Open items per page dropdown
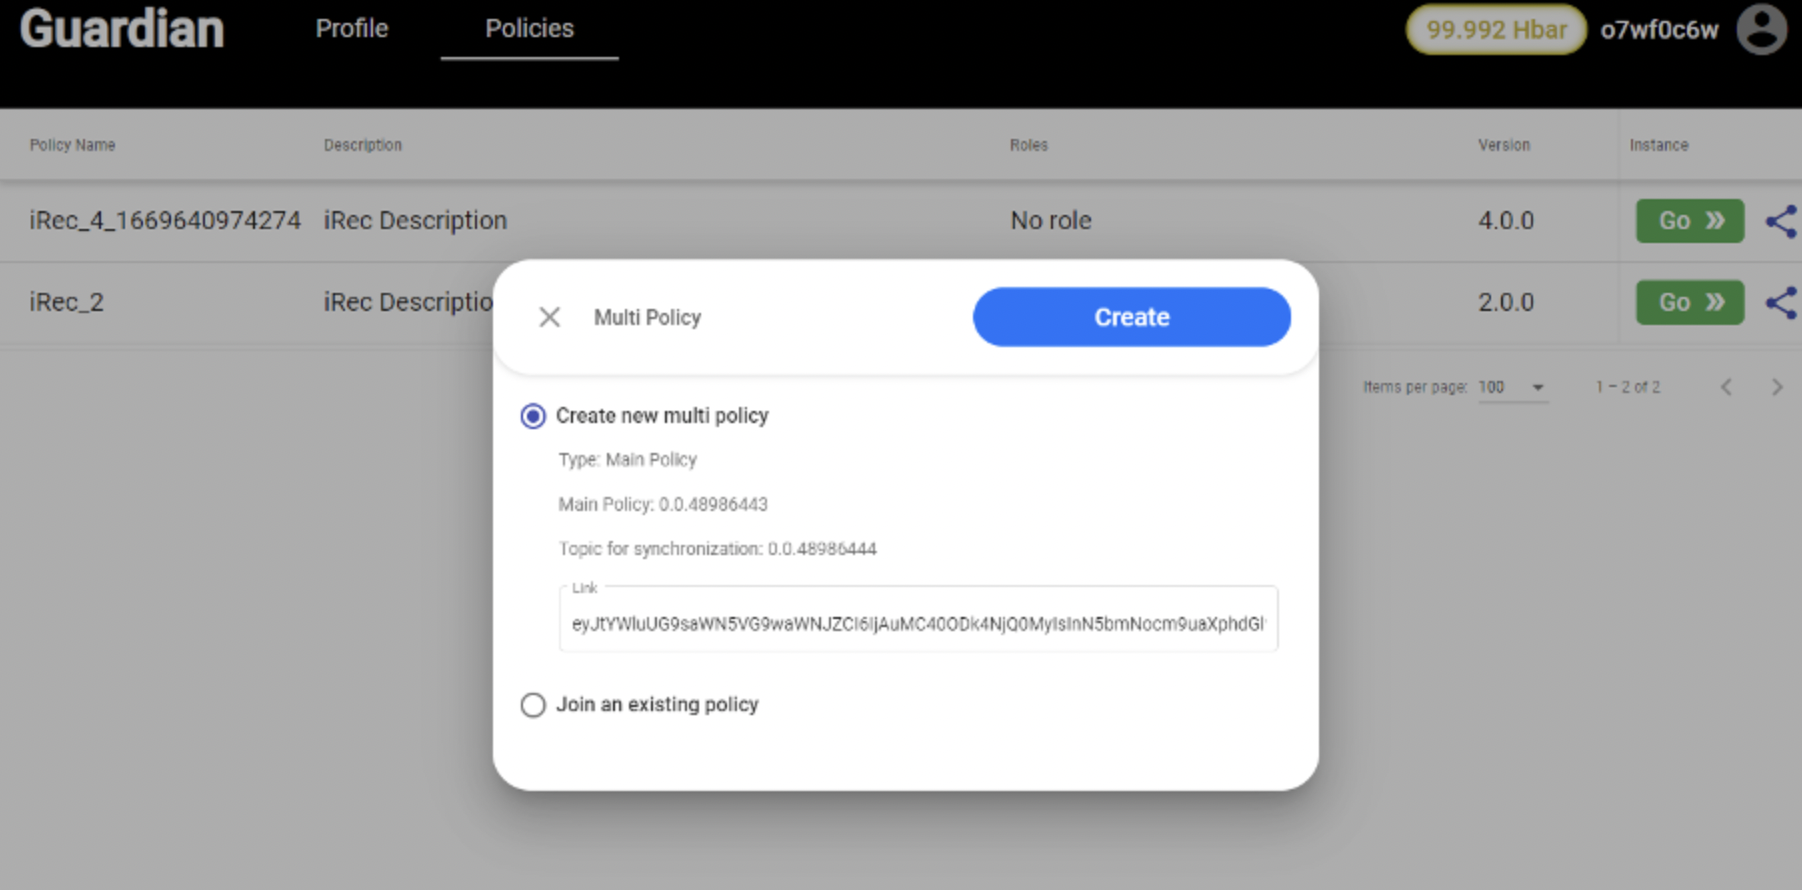1802x890 pixels. tap(1512, 387)
